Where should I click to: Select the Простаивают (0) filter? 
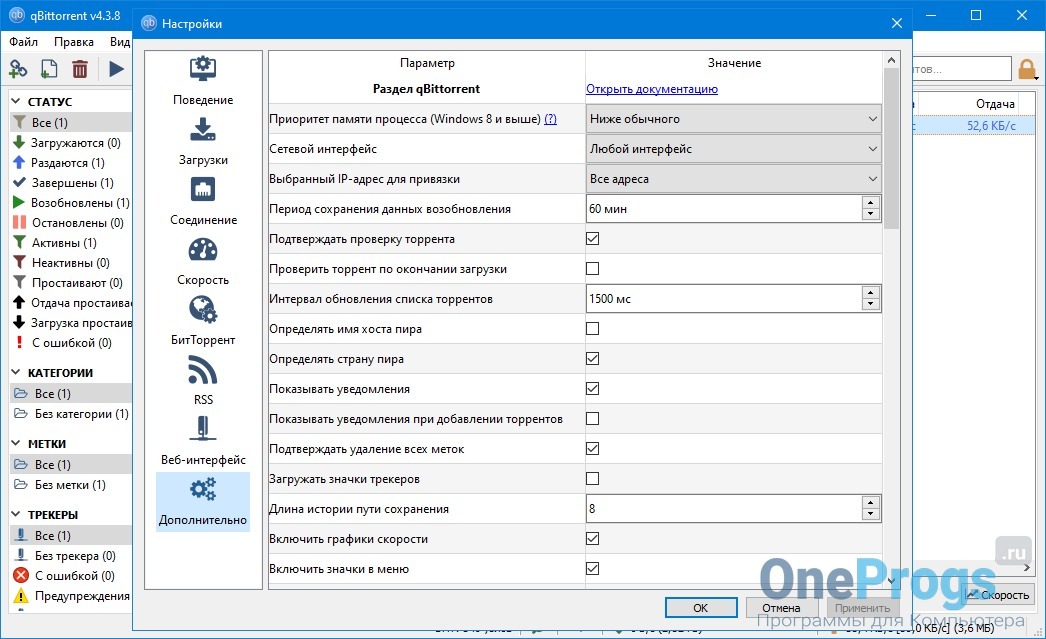tap(71, 282)
